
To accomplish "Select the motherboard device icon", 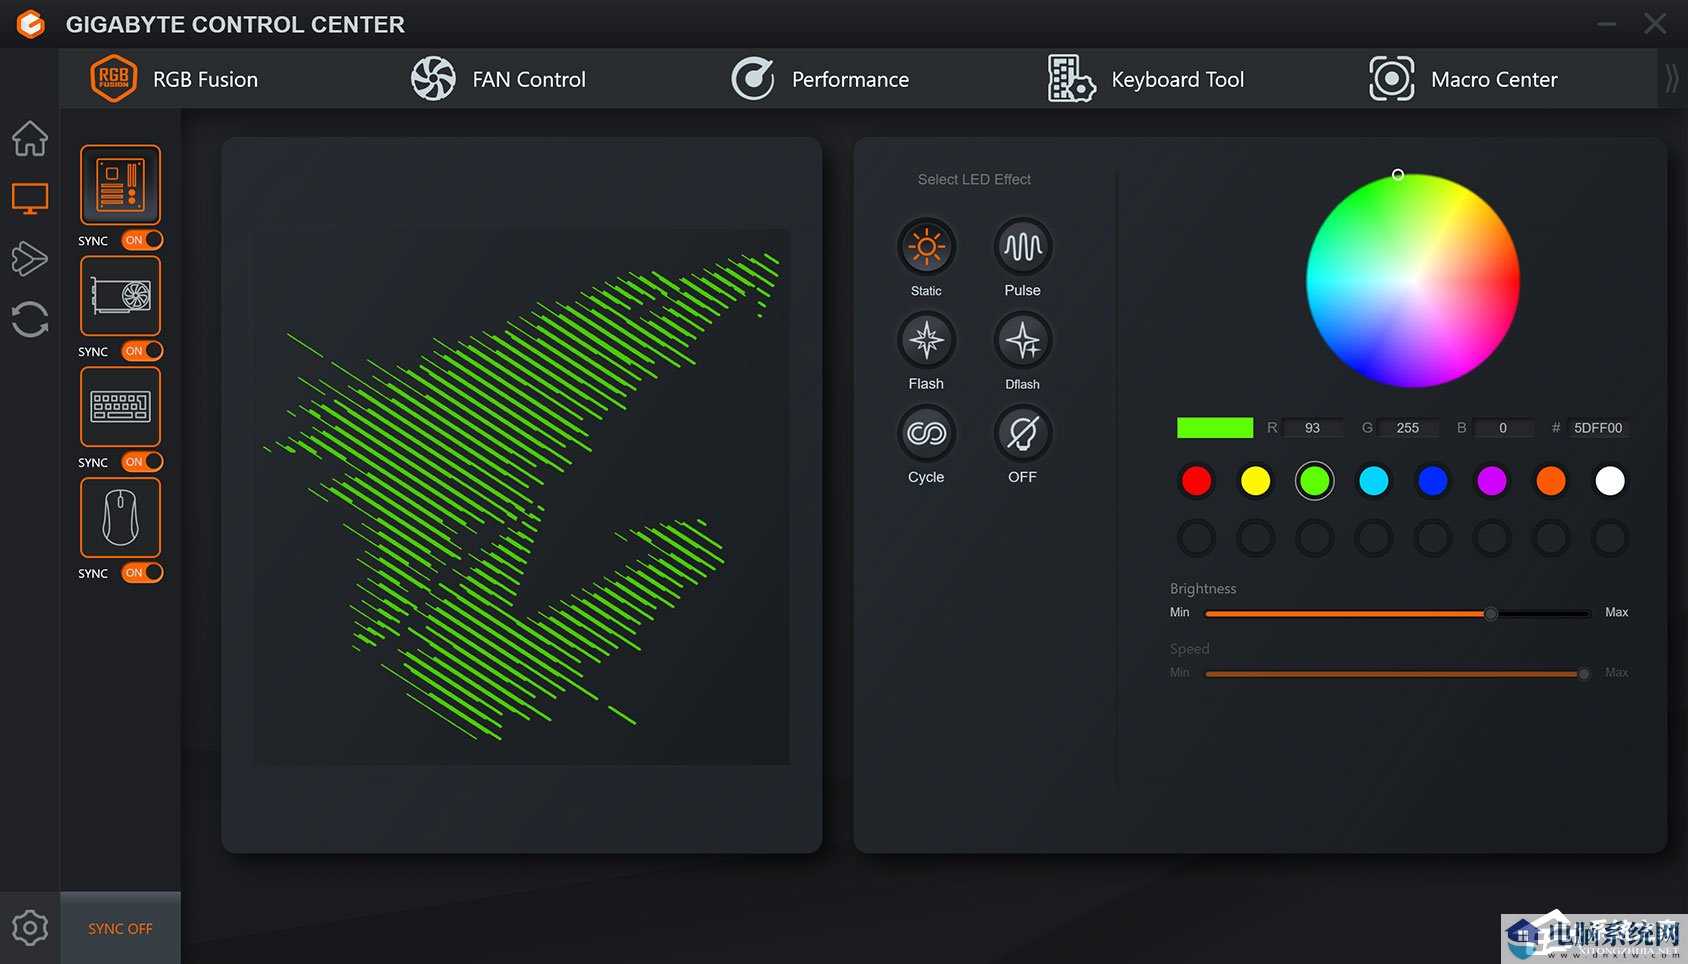I will pyautogui.click(x=120, y=185).
